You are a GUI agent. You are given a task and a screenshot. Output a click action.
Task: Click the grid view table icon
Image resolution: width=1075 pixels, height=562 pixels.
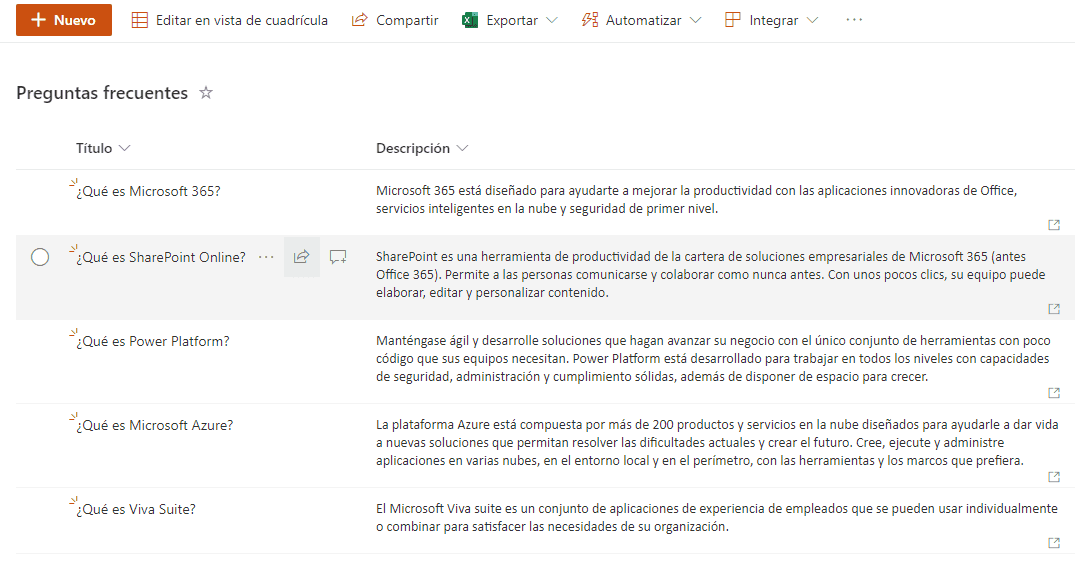[x=140, y=20]
